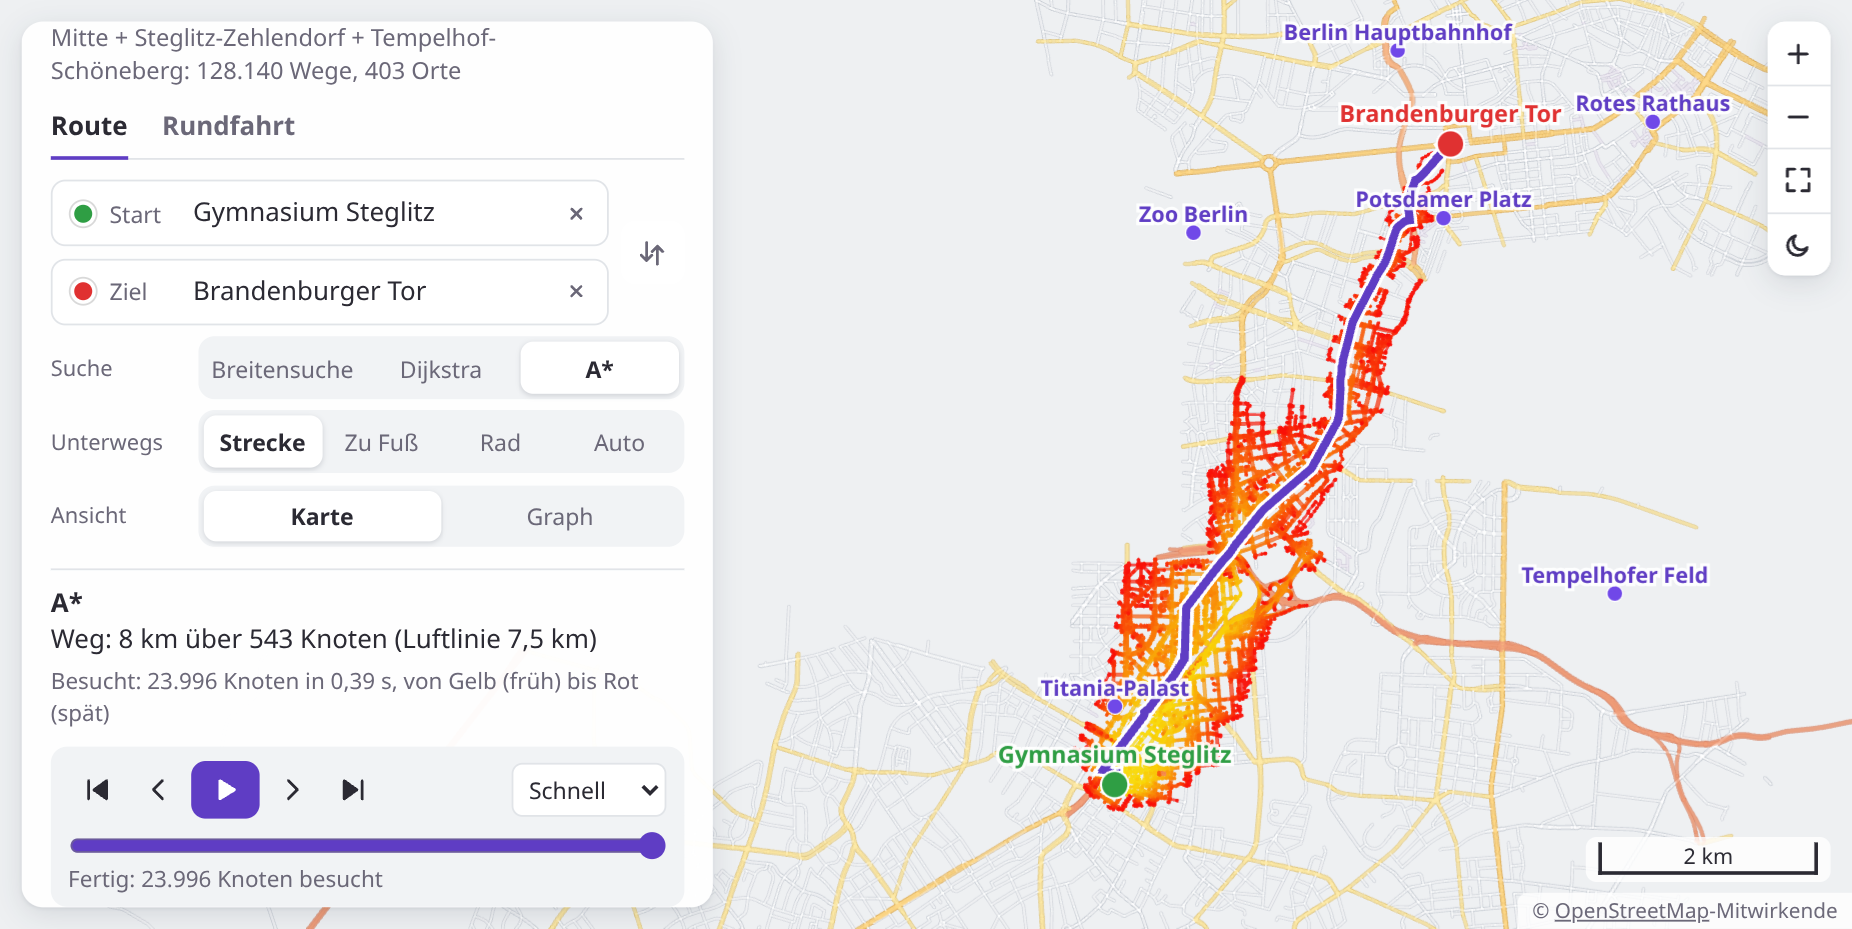Select the Zoo Berlin map point
Viewport: 1852px width, 929px height.
[1193, 233]
